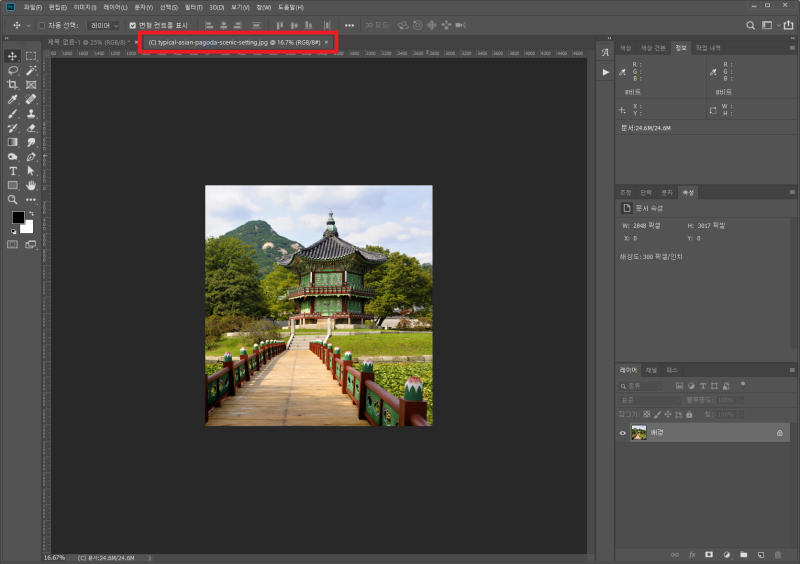Select the Clone Stamp tool
Image resolution: width=800 pixels, height=564 pixels.
coord(31,113)
